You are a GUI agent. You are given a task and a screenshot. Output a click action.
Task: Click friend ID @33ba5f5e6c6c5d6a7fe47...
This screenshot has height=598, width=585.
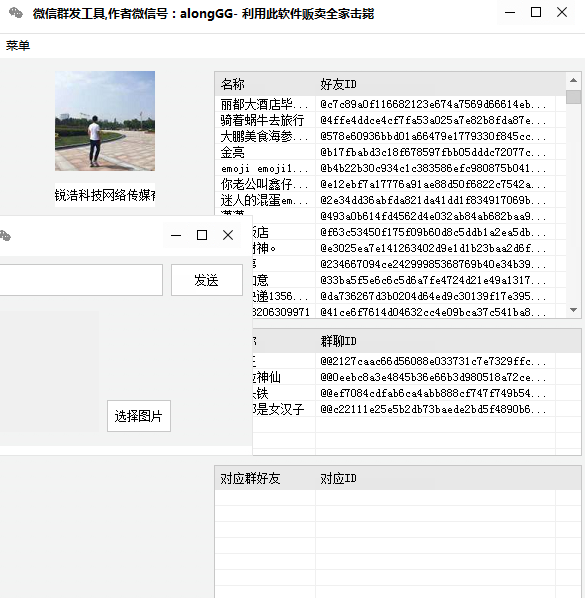433,280
